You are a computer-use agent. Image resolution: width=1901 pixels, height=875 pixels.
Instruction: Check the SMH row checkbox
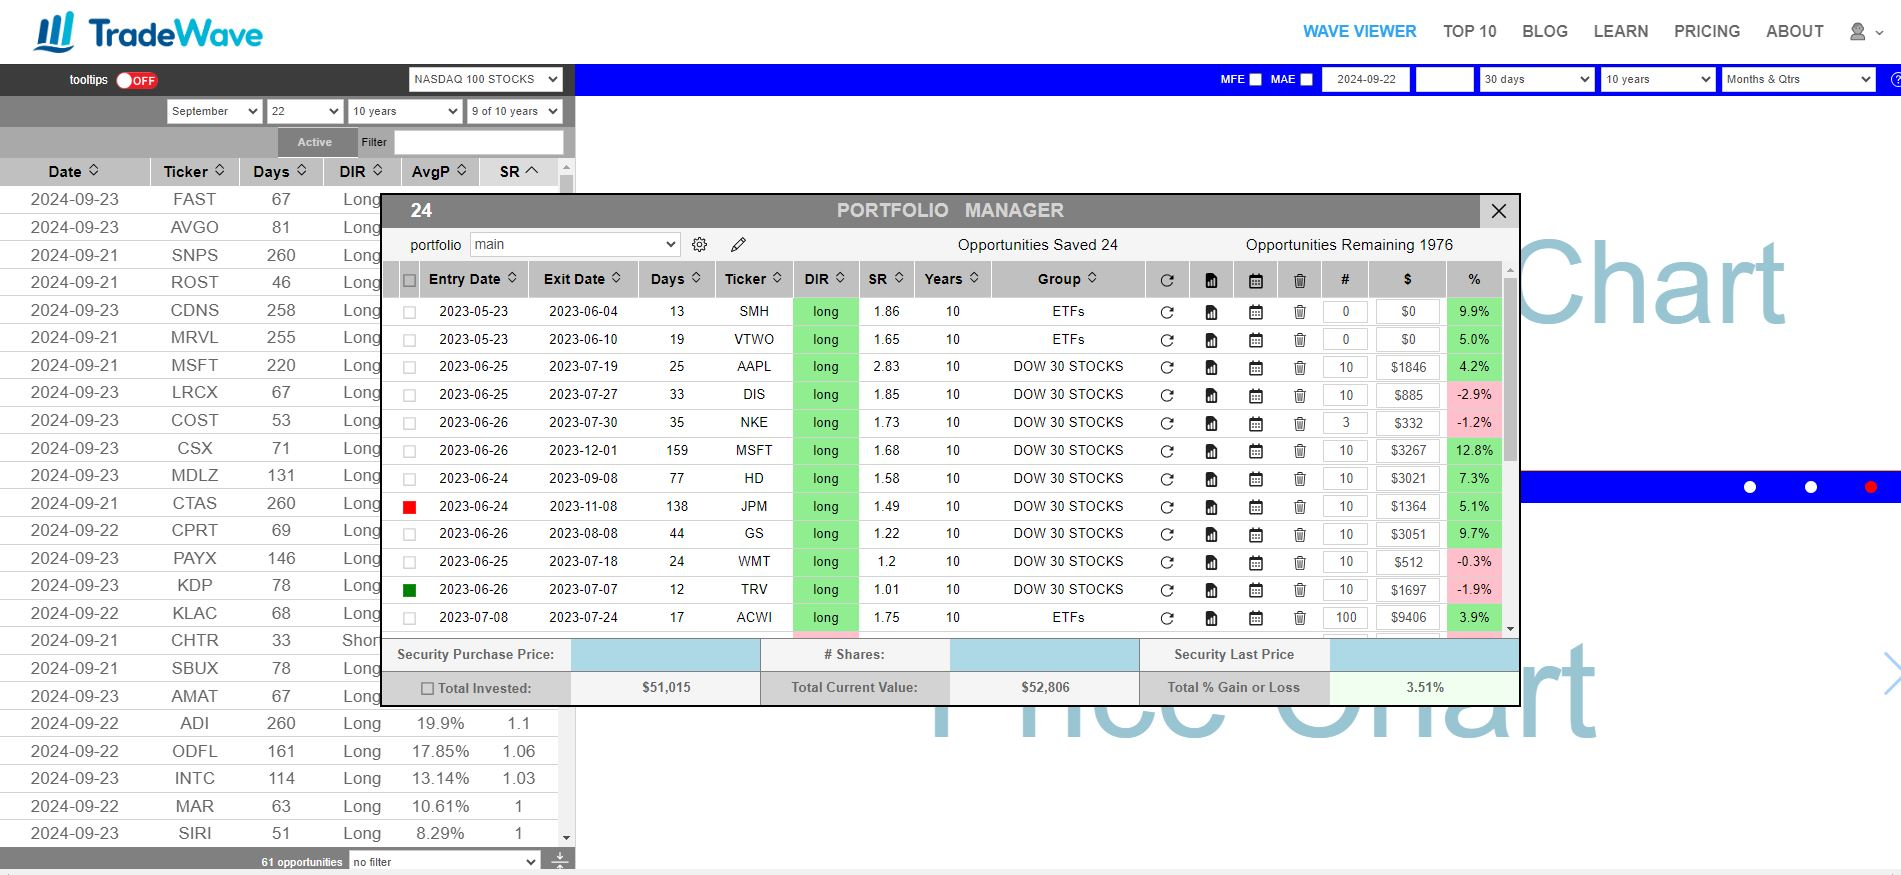[x=409, y=312]
